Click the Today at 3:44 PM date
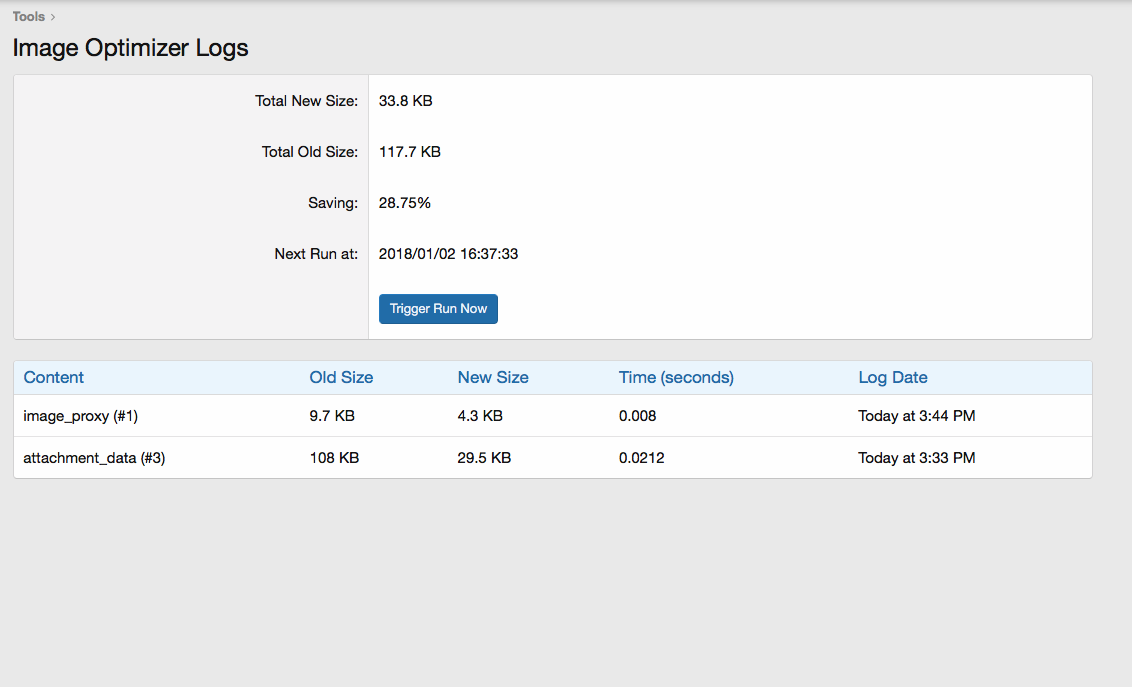The width and height of the screenshot is (1132, 687). pos(916,416)
